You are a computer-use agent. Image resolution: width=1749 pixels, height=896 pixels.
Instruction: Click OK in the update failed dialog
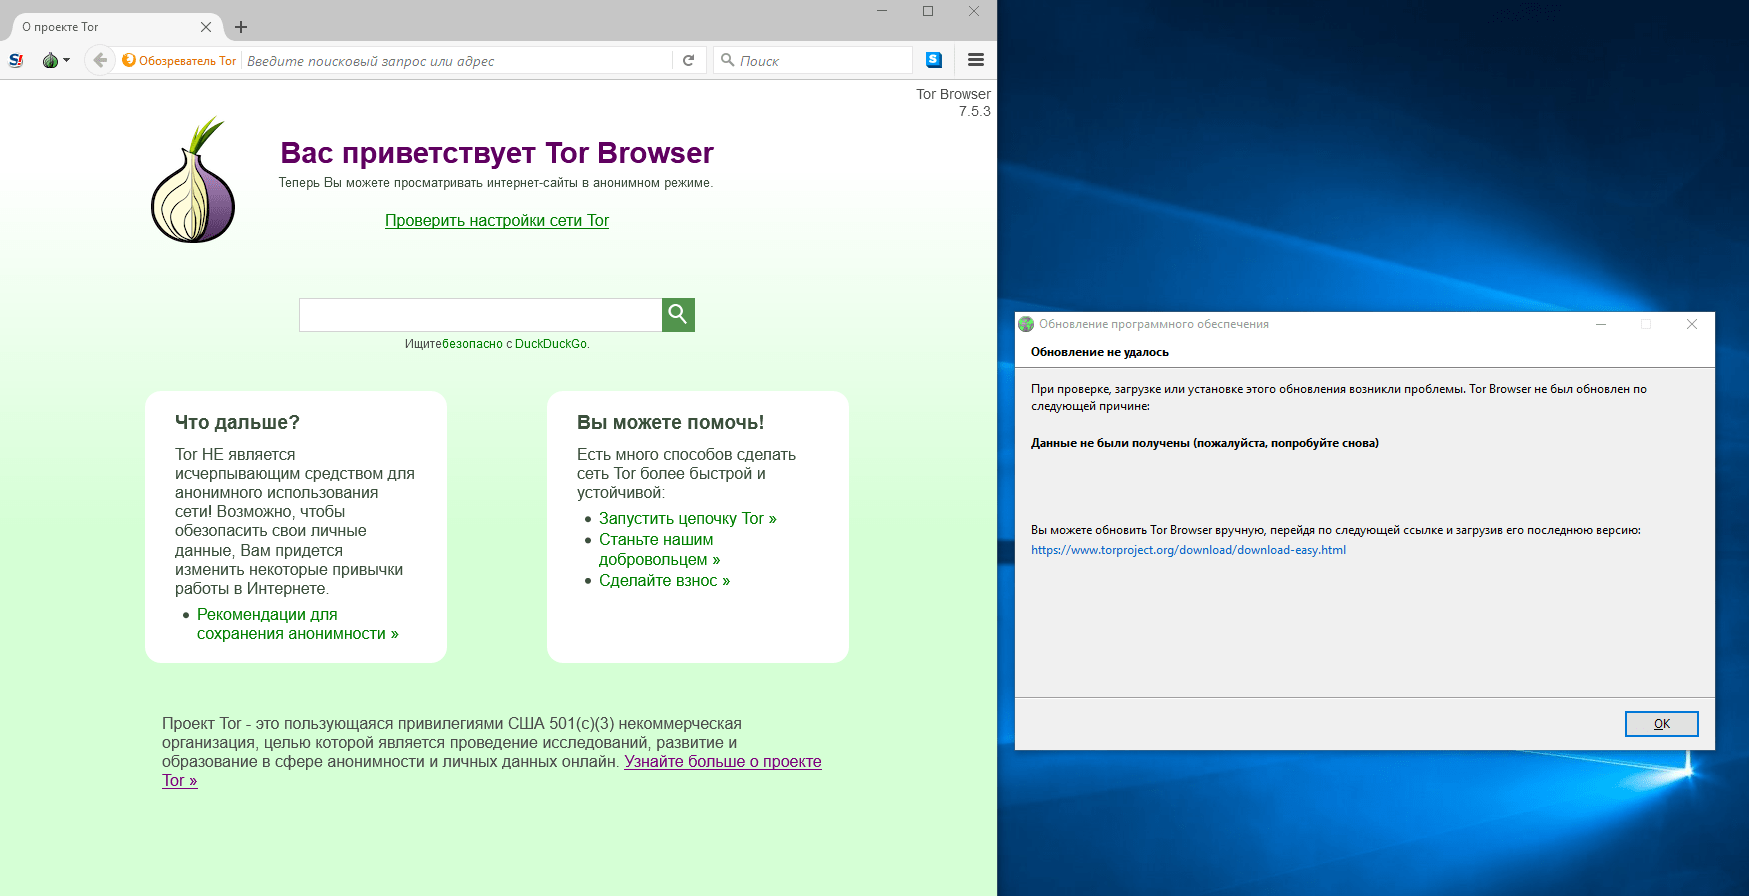(1661, 724)
